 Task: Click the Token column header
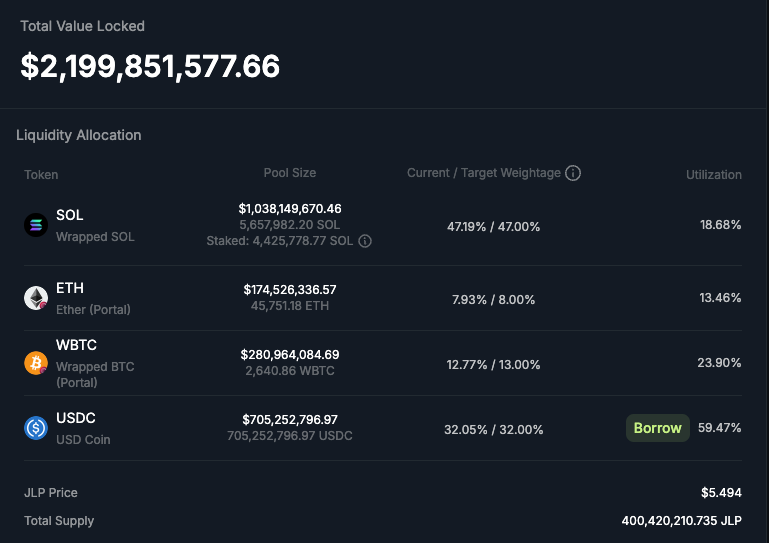[x=41, y=175]
